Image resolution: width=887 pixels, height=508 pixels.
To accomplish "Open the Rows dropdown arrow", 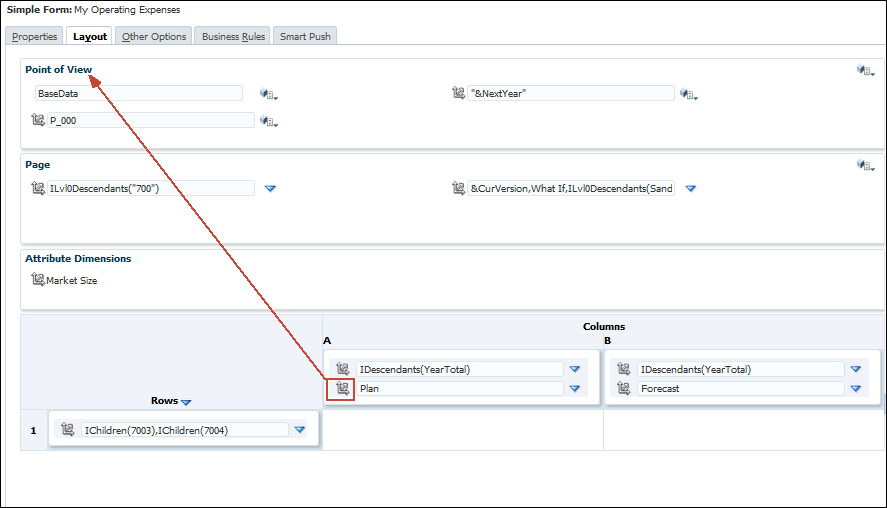I will pyautogui.click(x=186, y=402).
